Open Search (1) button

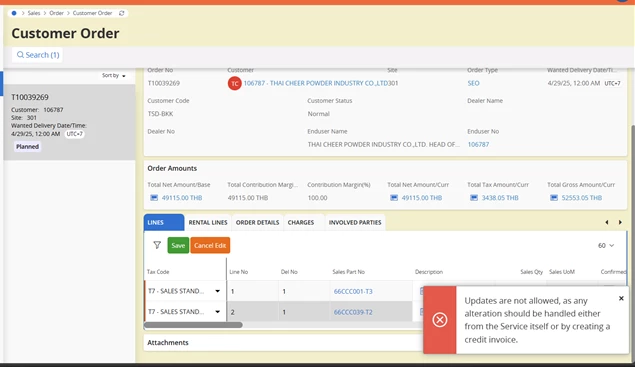(38, 55)
